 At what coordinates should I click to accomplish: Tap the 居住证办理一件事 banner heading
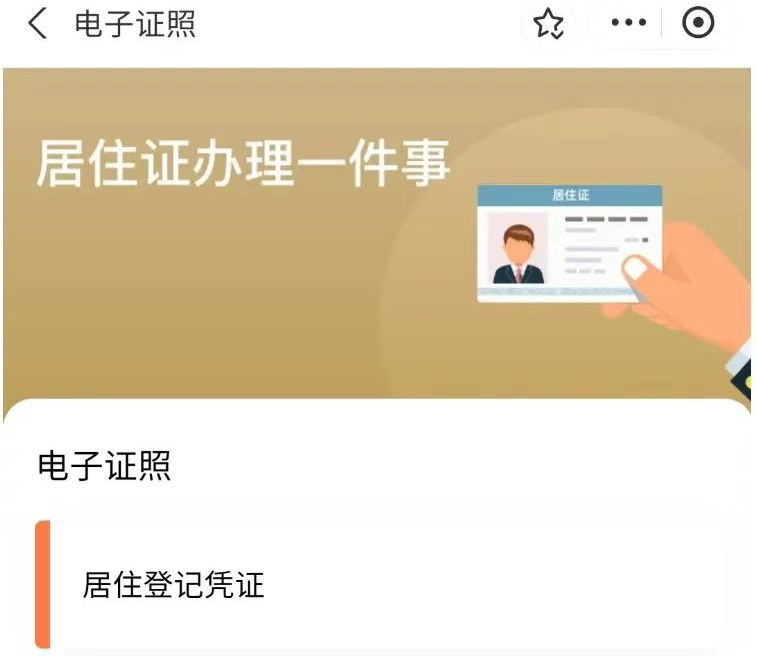click(x=243, y=163)
